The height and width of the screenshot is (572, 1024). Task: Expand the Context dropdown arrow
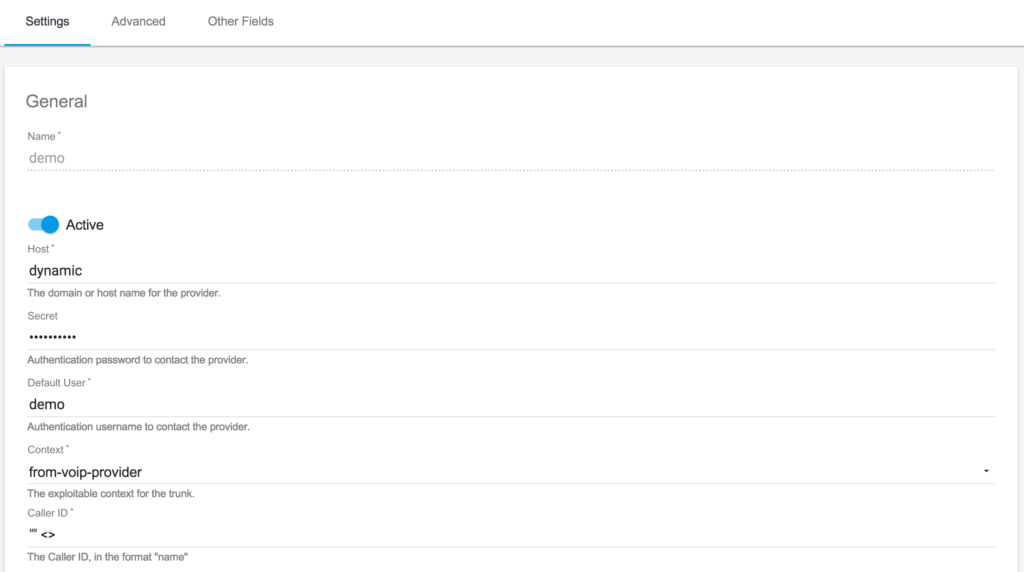tap(986, 471)
